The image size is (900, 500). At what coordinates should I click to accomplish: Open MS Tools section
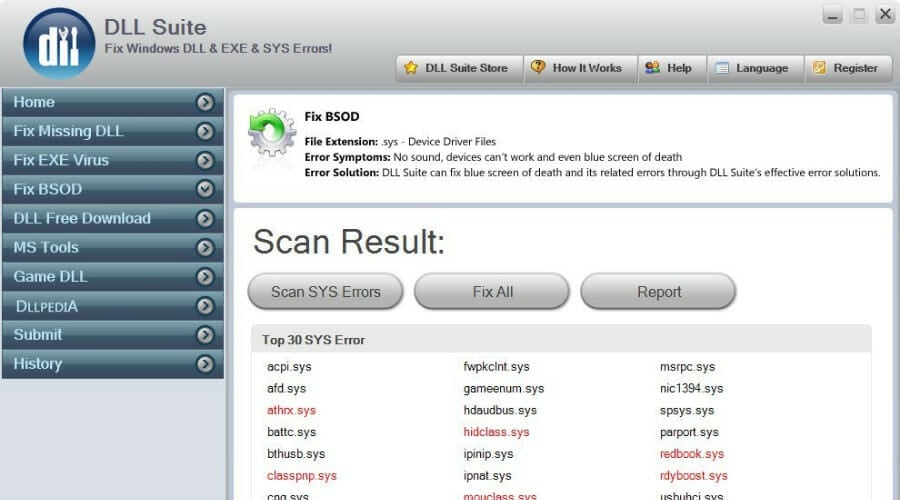[113, 247]
